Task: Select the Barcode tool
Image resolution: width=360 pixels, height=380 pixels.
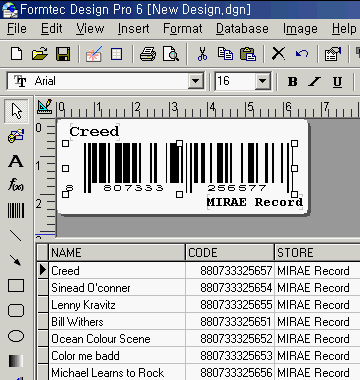Action: pyautogui.click(x=16, y=211)
